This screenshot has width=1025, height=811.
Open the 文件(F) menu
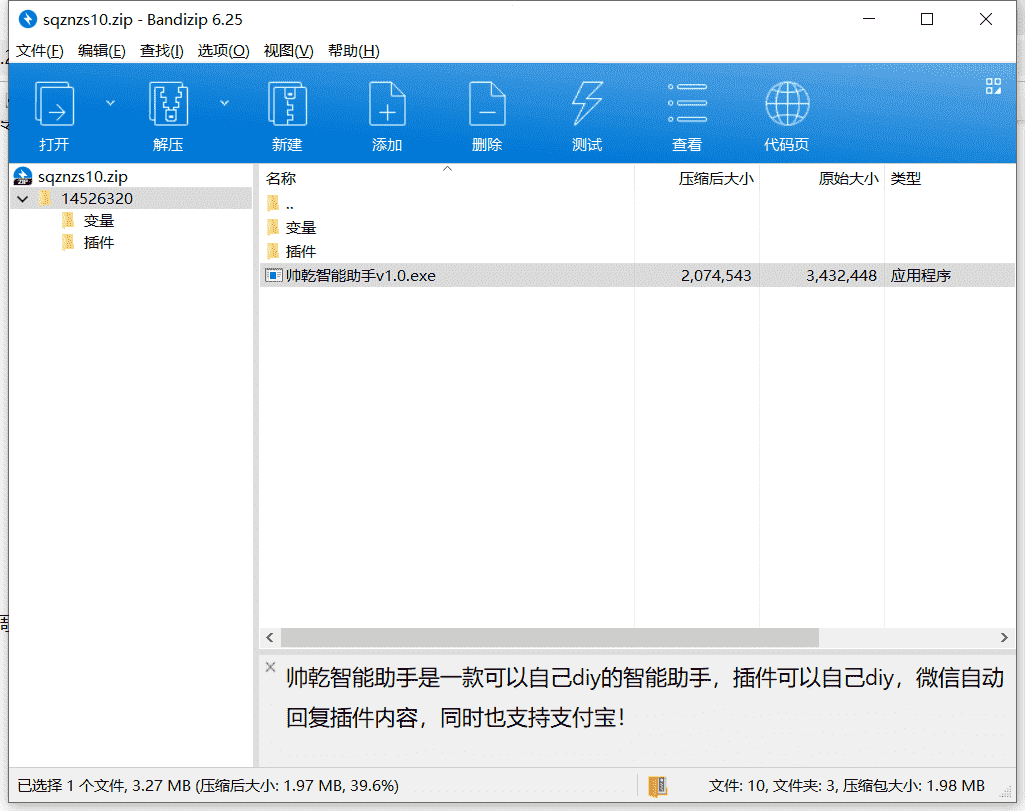[x=40, y=51]
